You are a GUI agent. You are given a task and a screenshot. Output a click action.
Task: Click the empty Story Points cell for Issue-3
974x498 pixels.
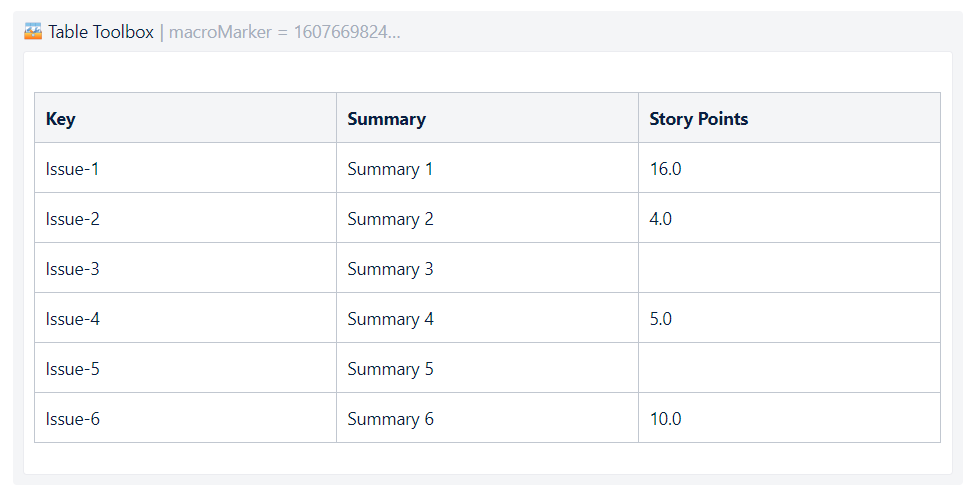click(x=789, y=268)
